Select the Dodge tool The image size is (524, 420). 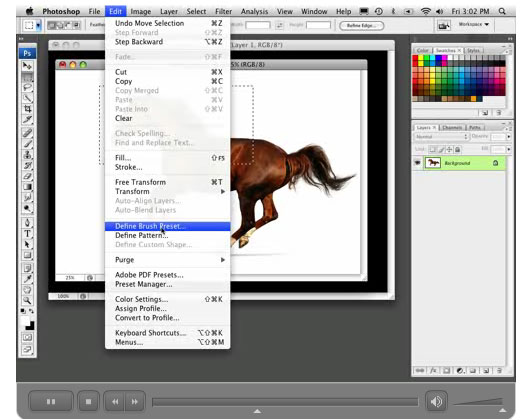(27, 208)
